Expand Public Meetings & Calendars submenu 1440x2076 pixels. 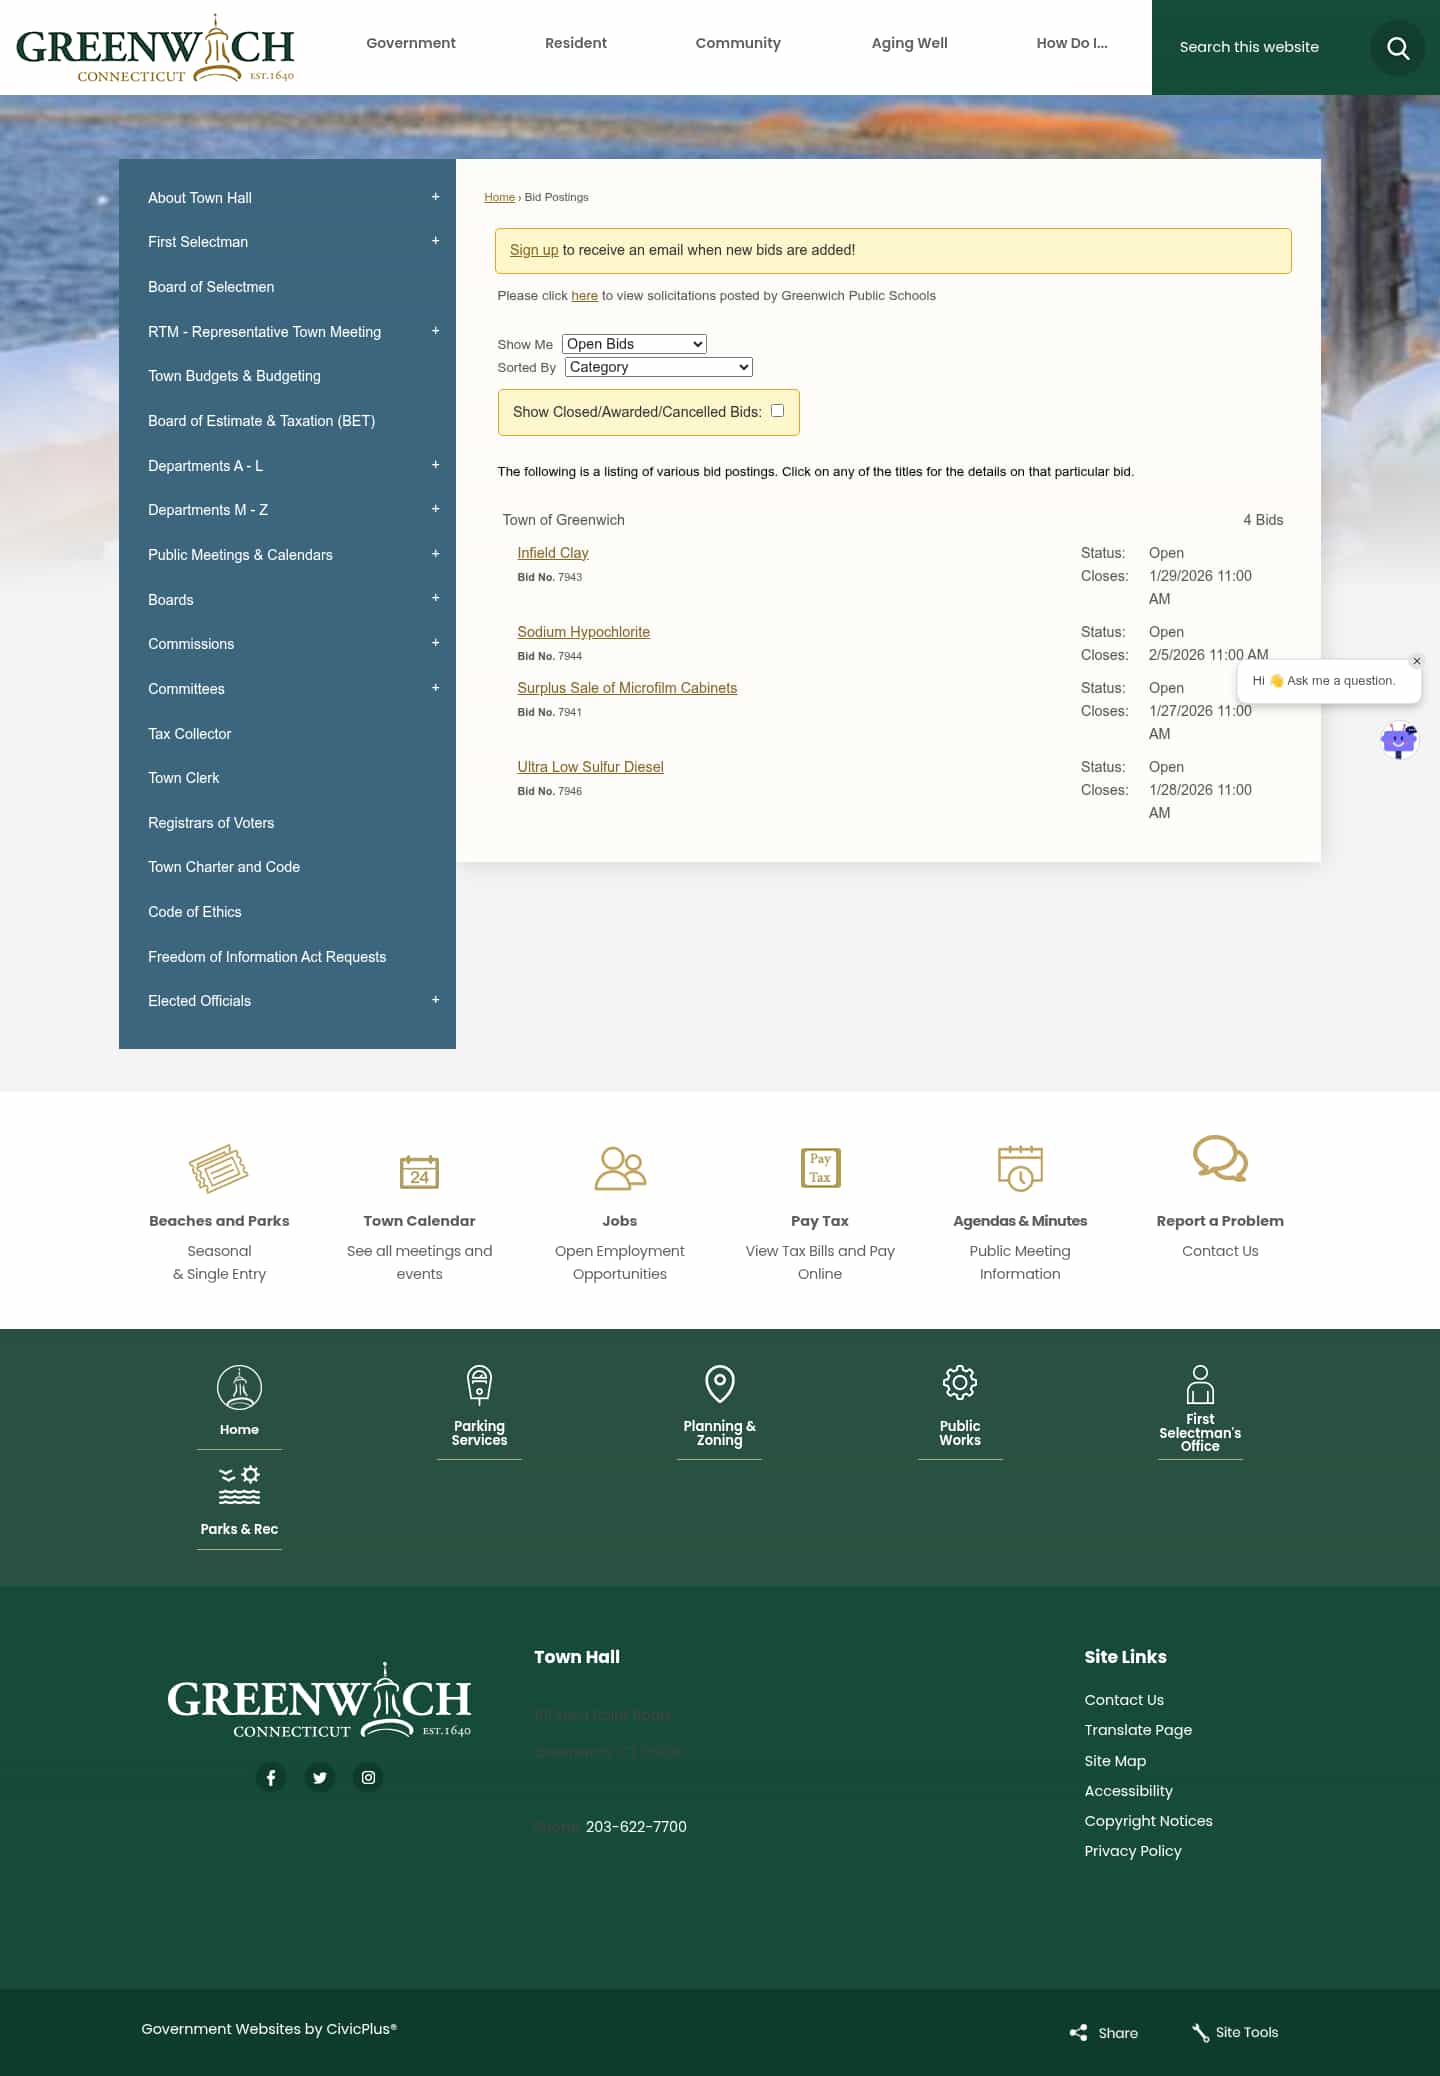point(435,554)
